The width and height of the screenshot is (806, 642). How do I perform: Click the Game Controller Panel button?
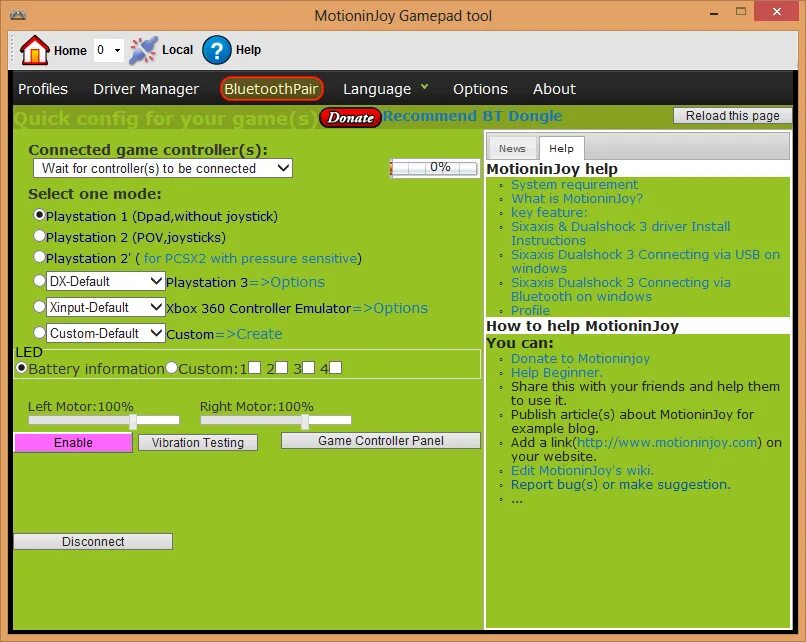click(x=381, y=441)
